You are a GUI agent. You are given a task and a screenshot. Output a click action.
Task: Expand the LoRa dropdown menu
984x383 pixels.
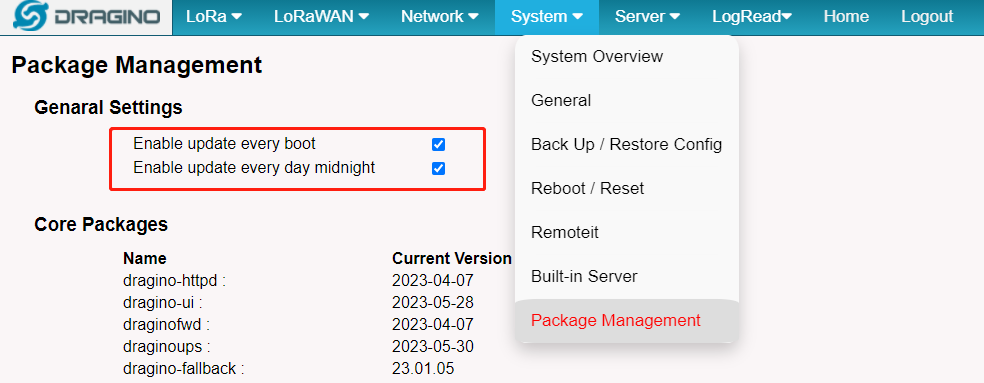pos(214,17)
